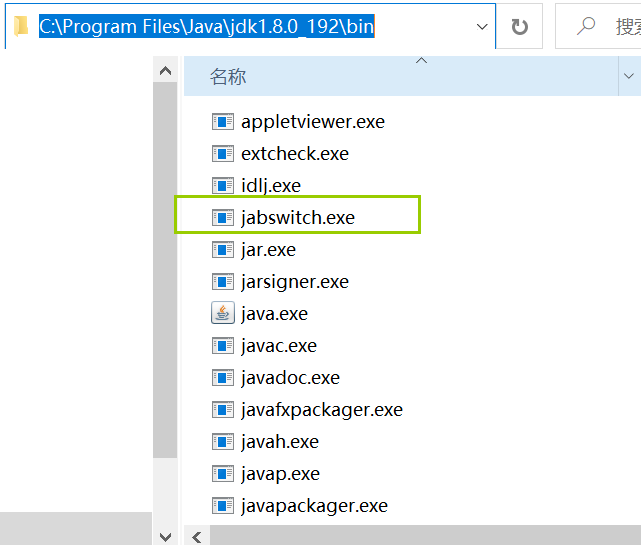Select the file name javap.exe
This screenshot has width=641, height=545.
pos(280,474)
